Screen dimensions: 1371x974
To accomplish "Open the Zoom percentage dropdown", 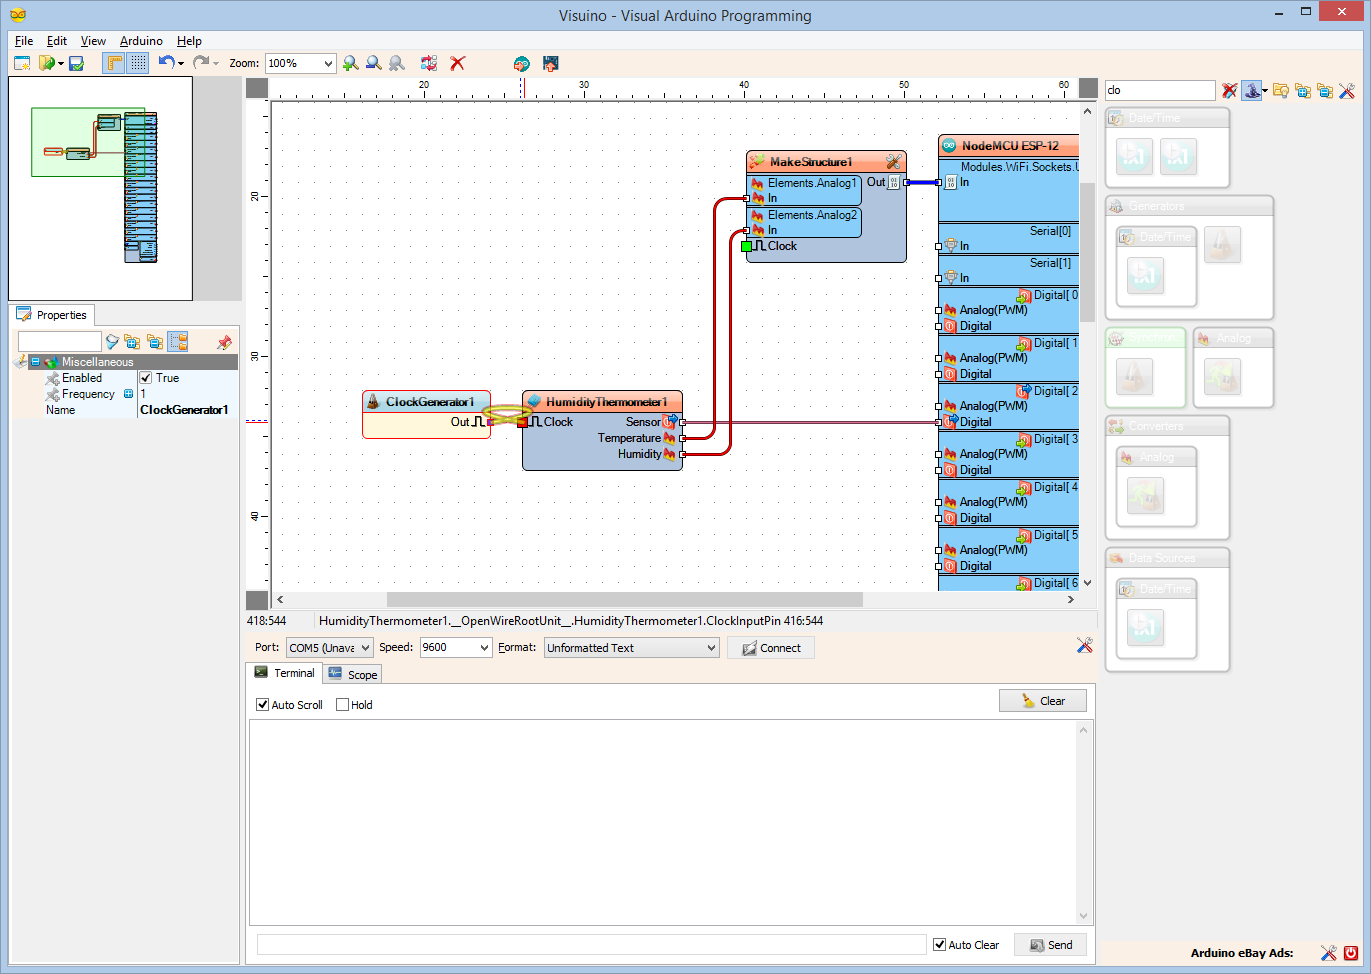I will [301, 63].
